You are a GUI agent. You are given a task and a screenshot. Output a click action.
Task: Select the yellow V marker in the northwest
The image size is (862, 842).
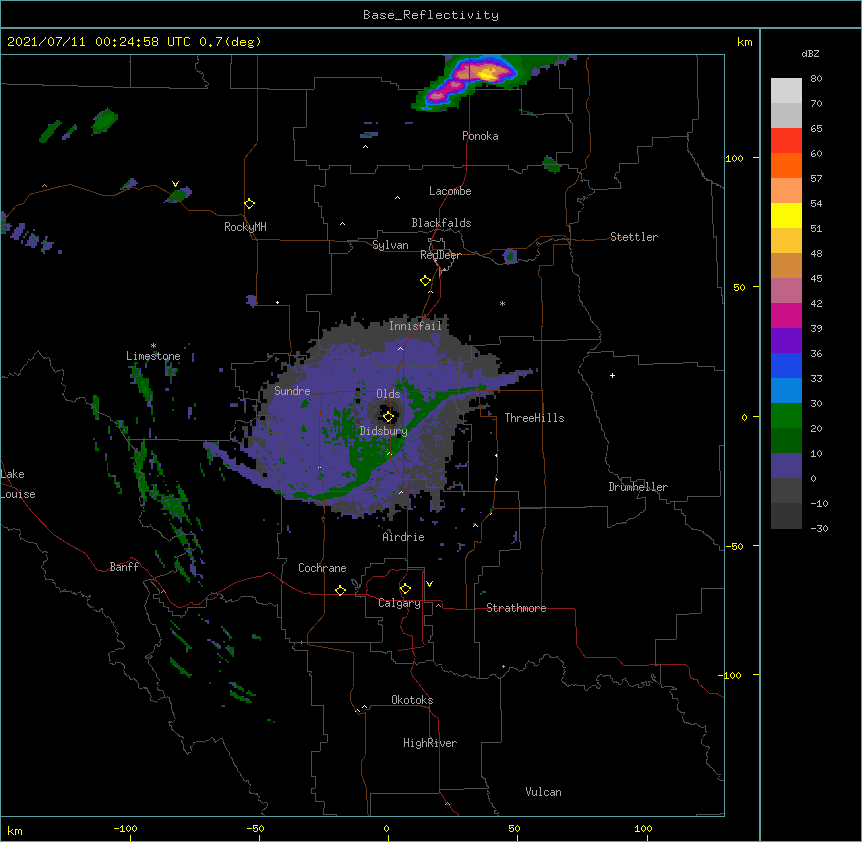tap(175, 184)
